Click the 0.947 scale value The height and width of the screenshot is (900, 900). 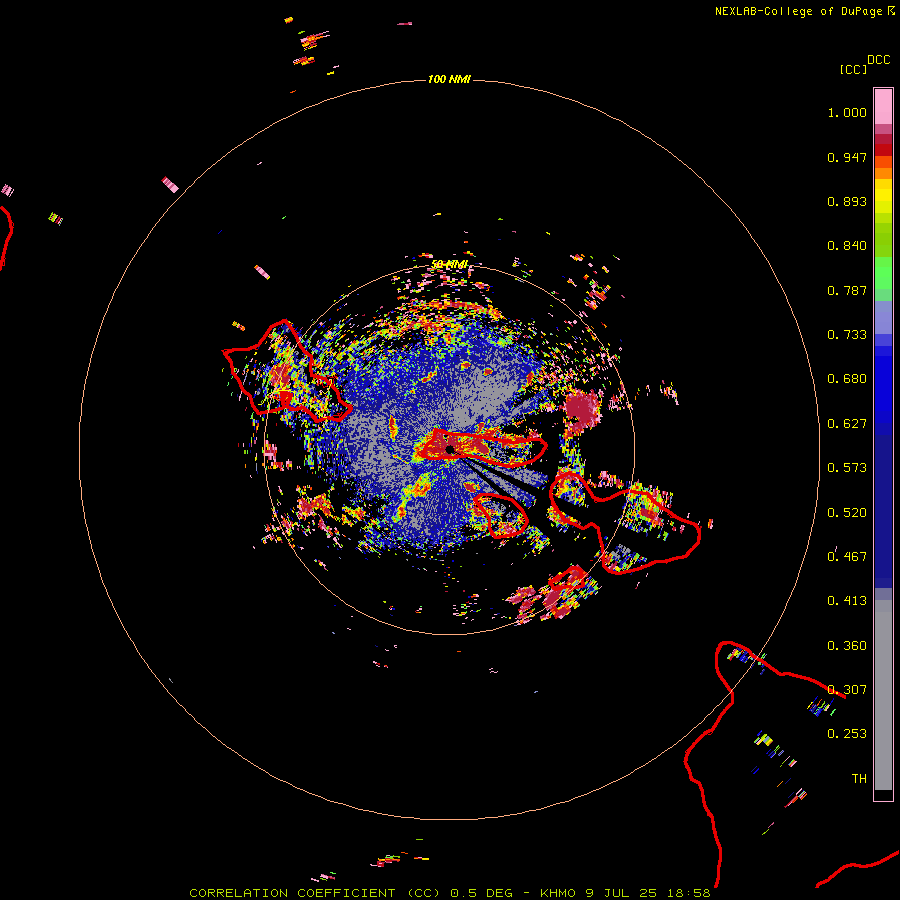tap(847, 157)
